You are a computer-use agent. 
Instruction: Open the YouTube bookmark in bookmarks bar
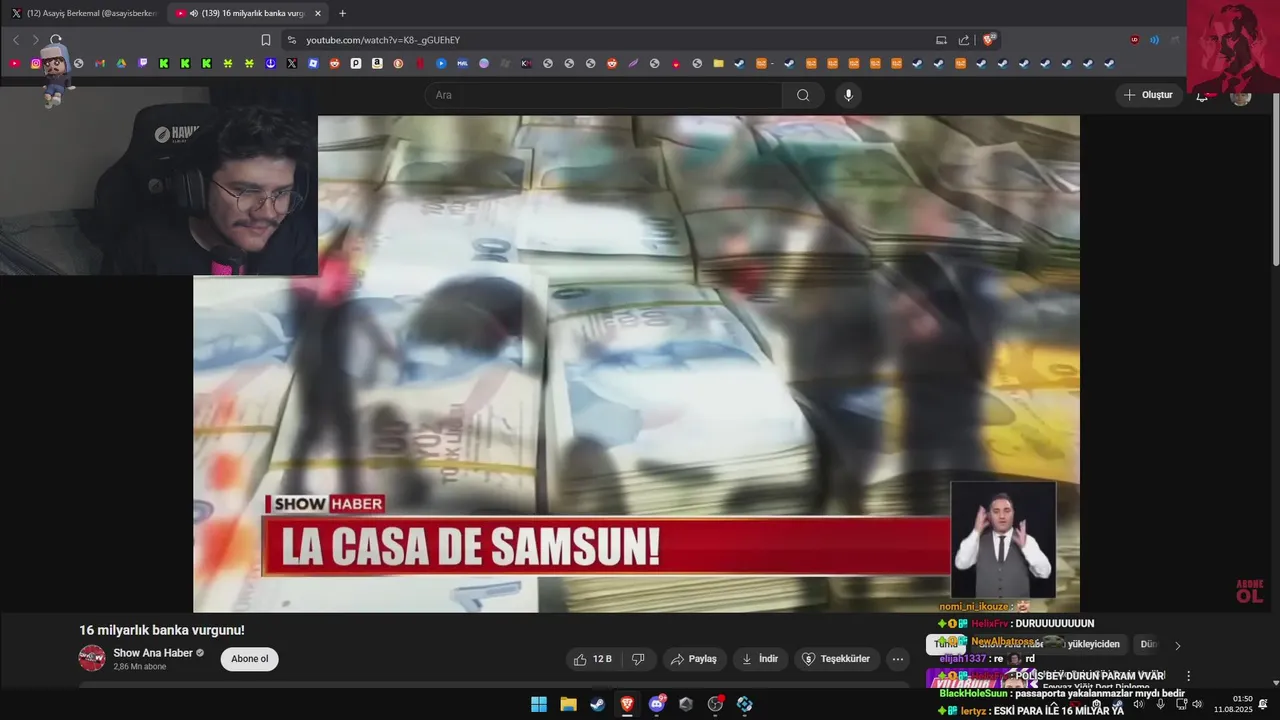point(14,64)
